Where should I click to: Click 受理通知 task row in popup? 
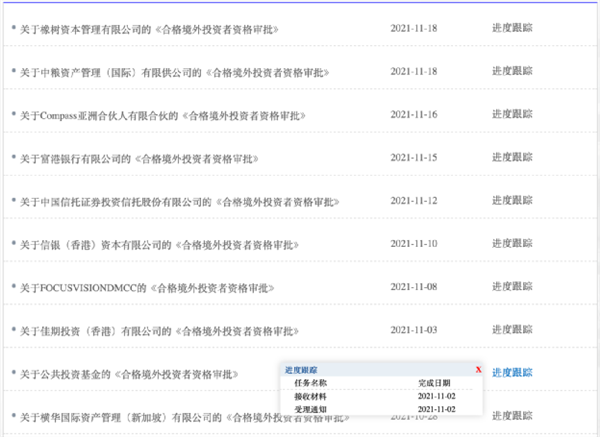point(310,409)
